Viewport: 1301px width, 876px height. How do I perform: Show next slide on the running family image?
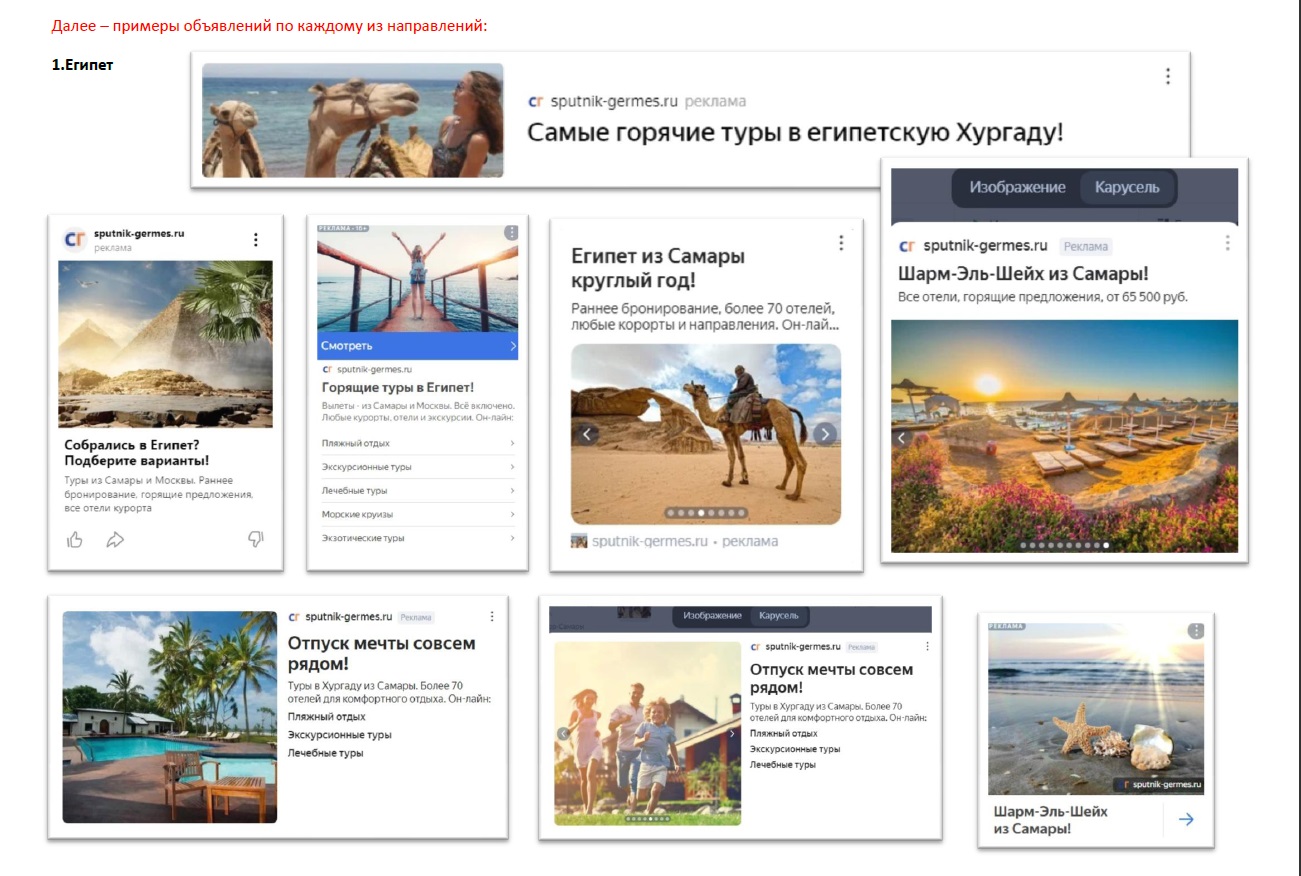[732, 734]
